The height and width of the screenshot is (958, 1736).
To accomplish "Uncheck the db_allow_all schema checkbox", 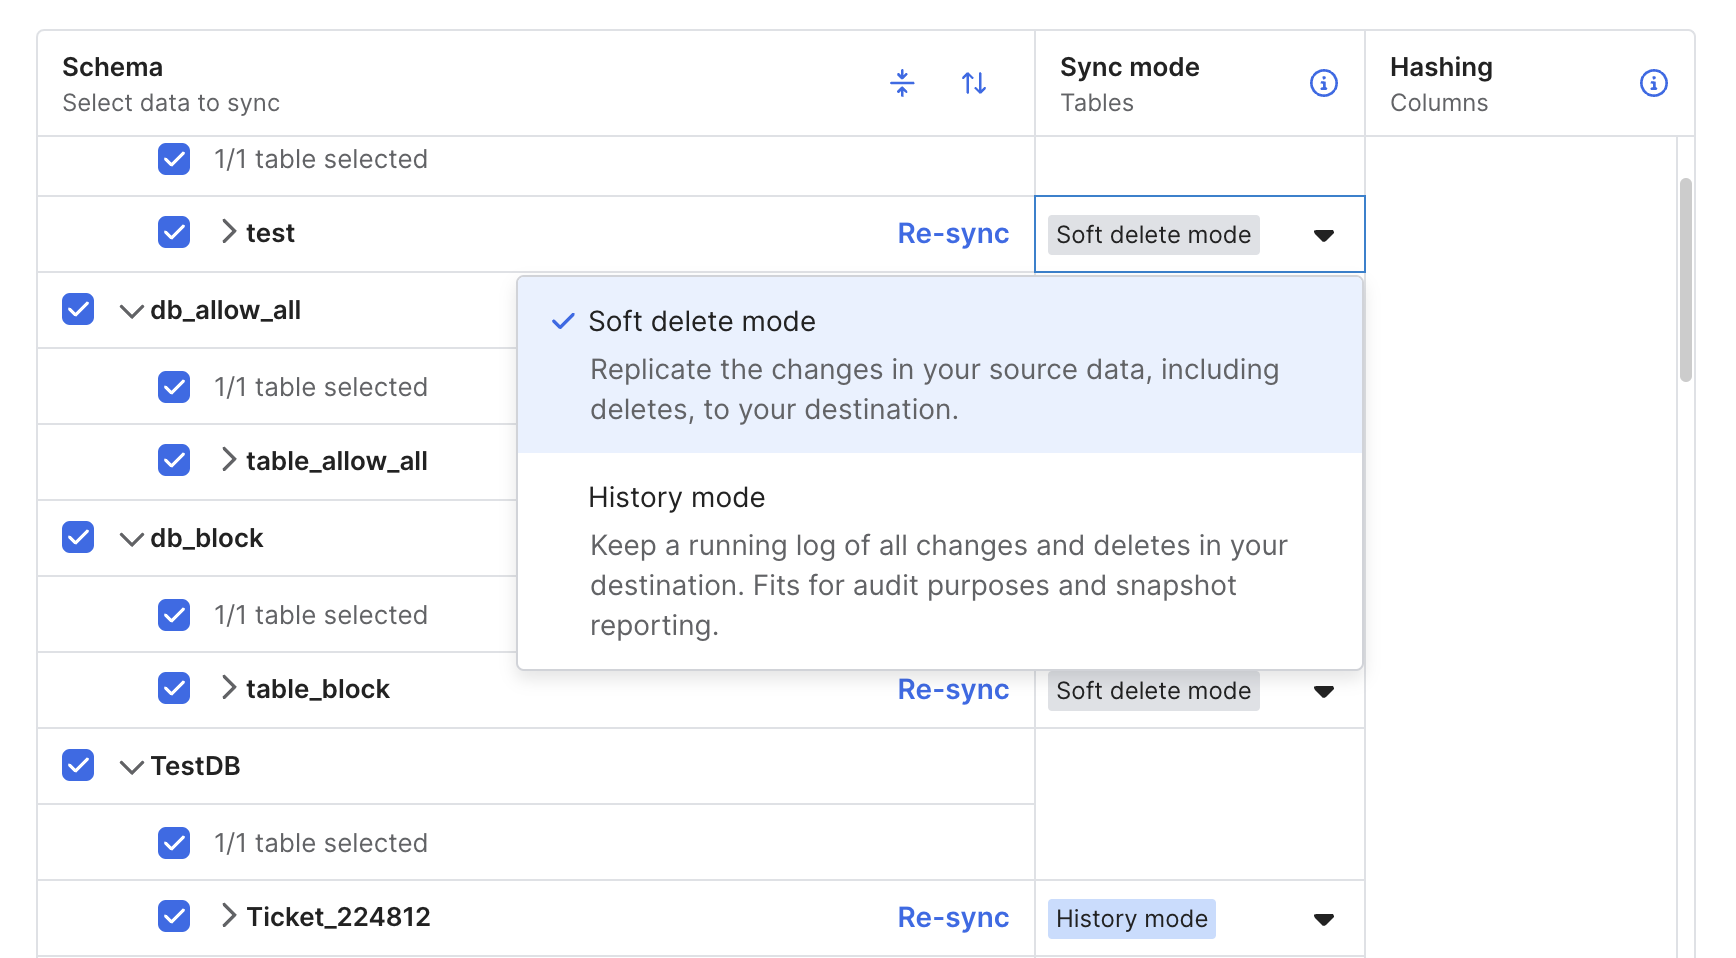I will click(x=78, y=309).
